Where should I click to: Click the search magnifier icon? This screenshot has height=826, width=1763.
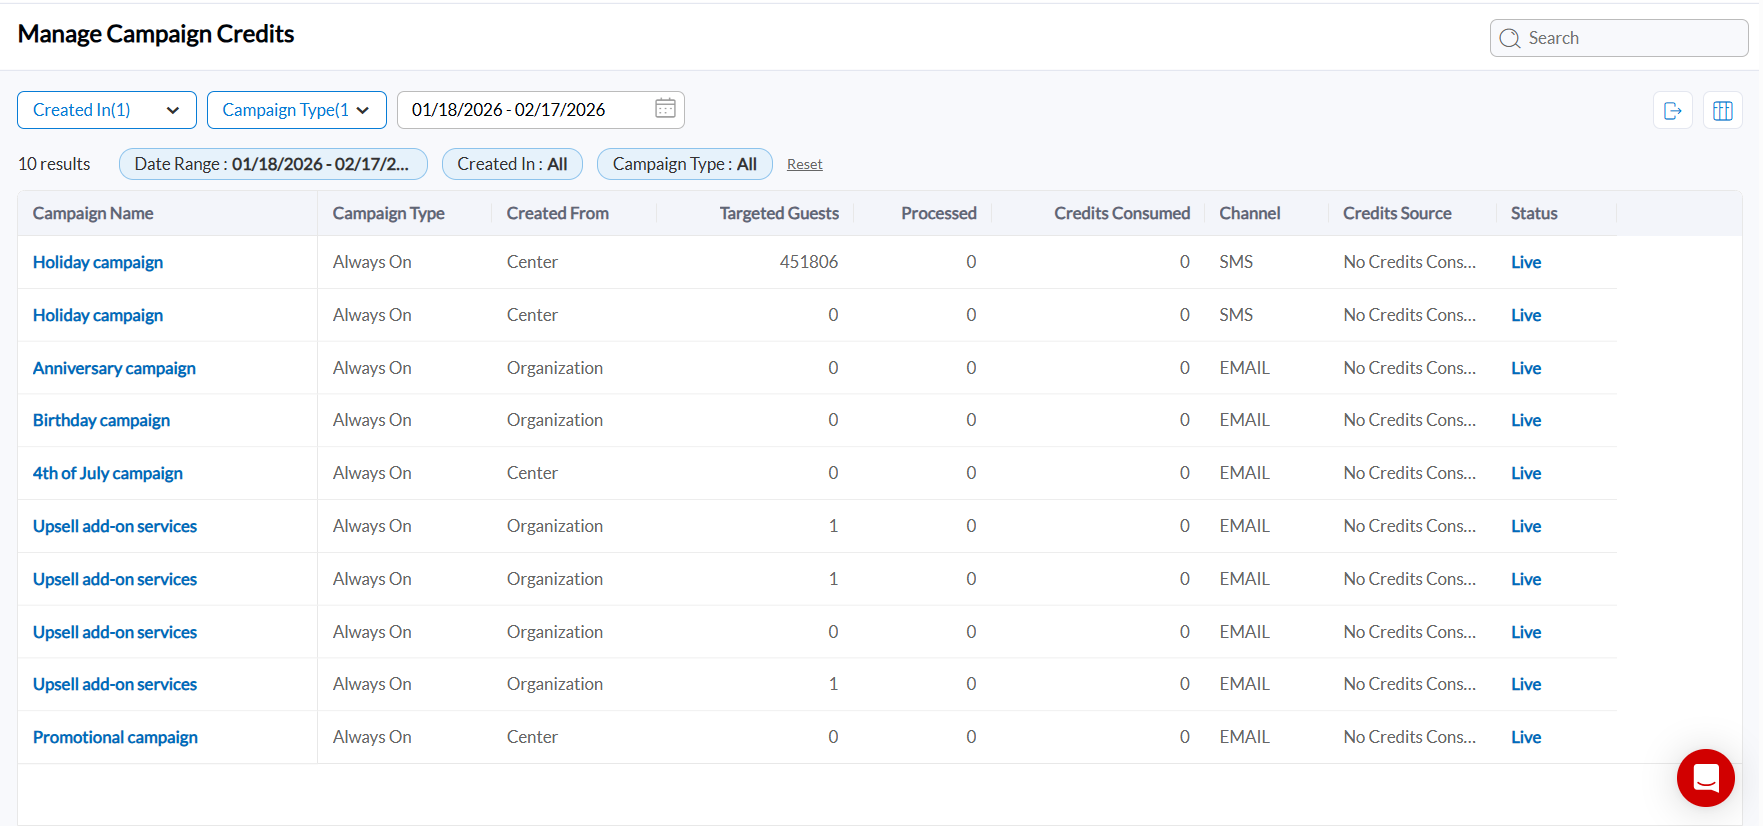1510,39
